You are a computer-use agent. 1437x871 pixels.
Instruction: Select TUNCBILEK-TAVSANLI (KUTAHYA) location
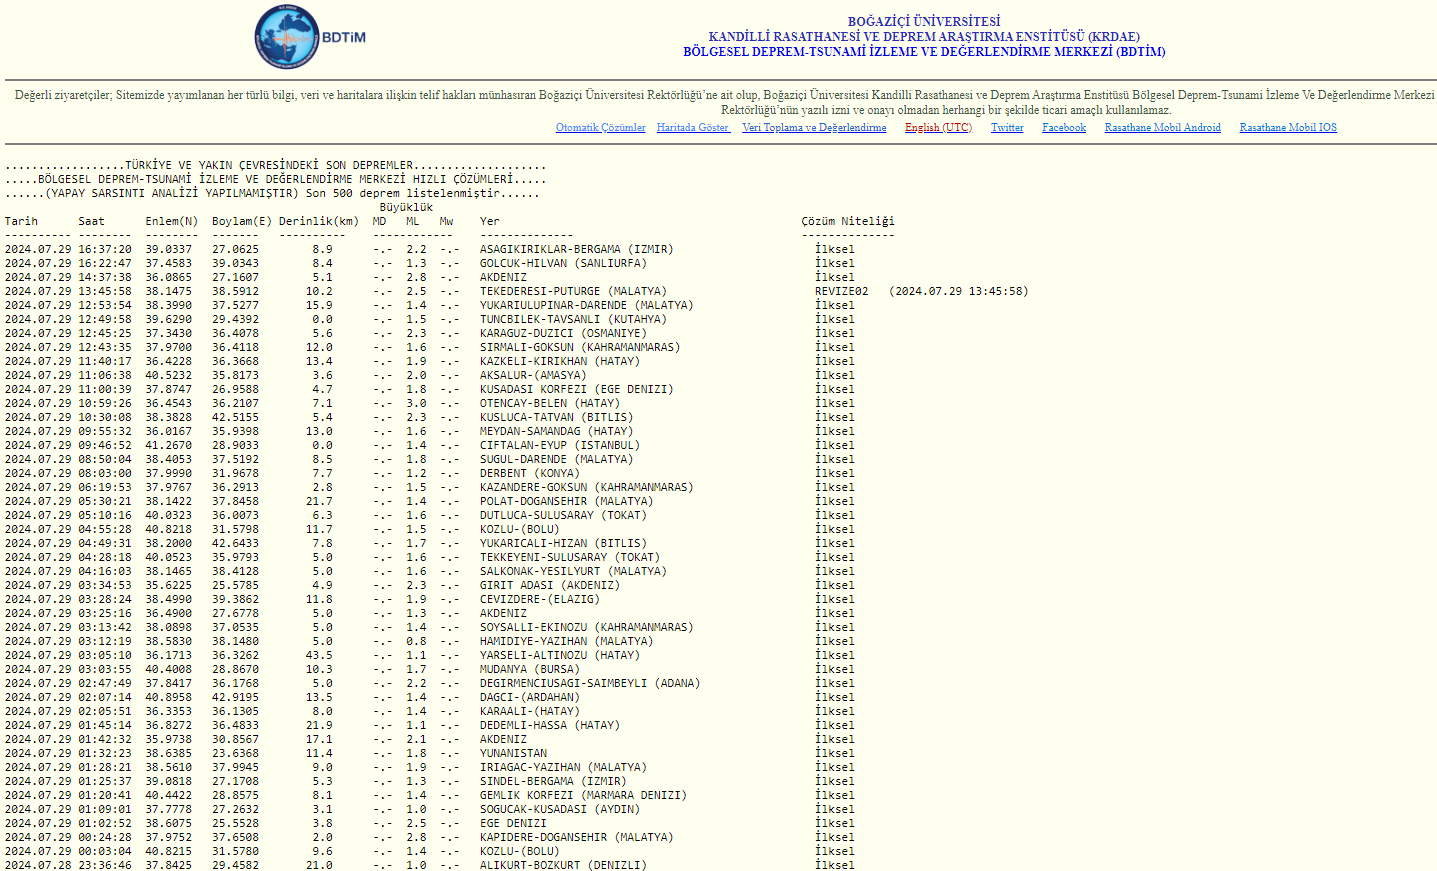[x=573, y=320]
